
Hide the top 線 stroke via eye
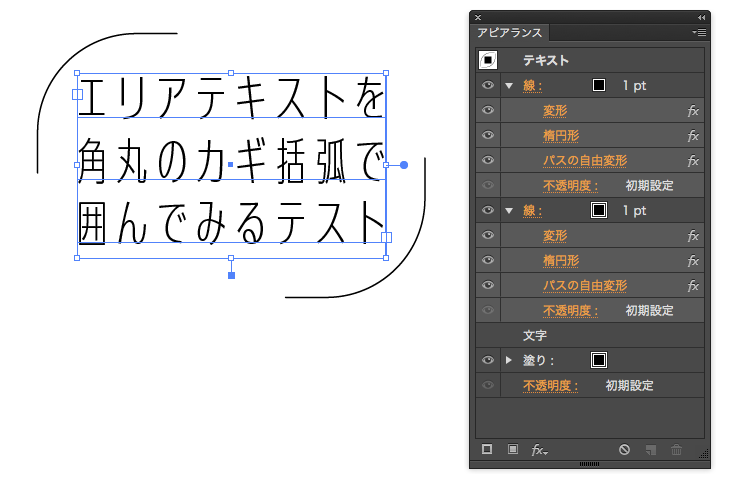tap(488, 85)
